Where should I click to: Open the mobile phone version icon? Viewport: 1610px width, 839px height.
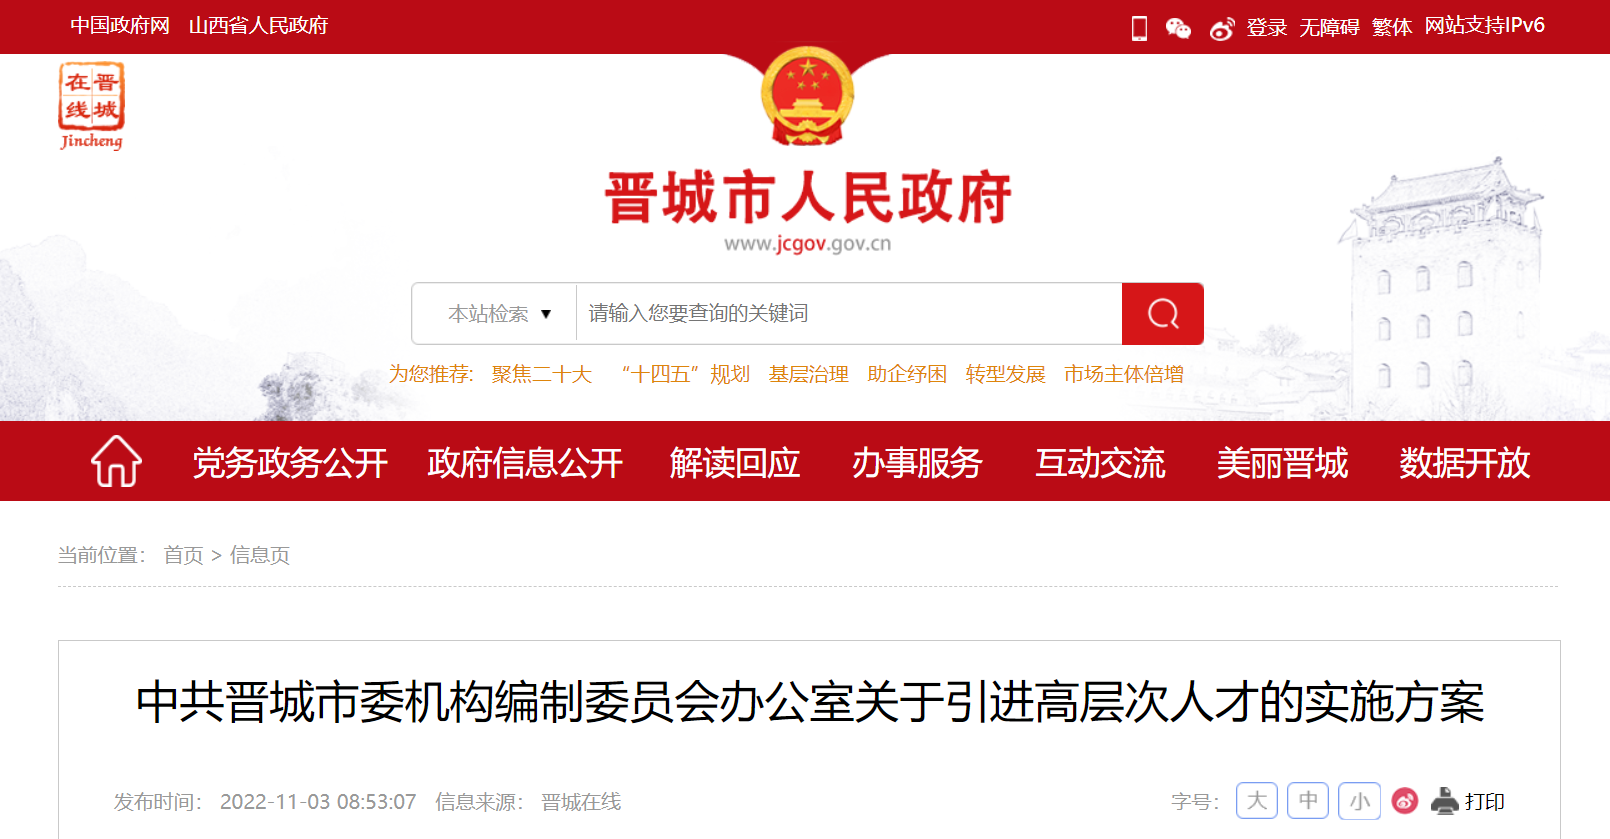click(x=1139, y=28)
